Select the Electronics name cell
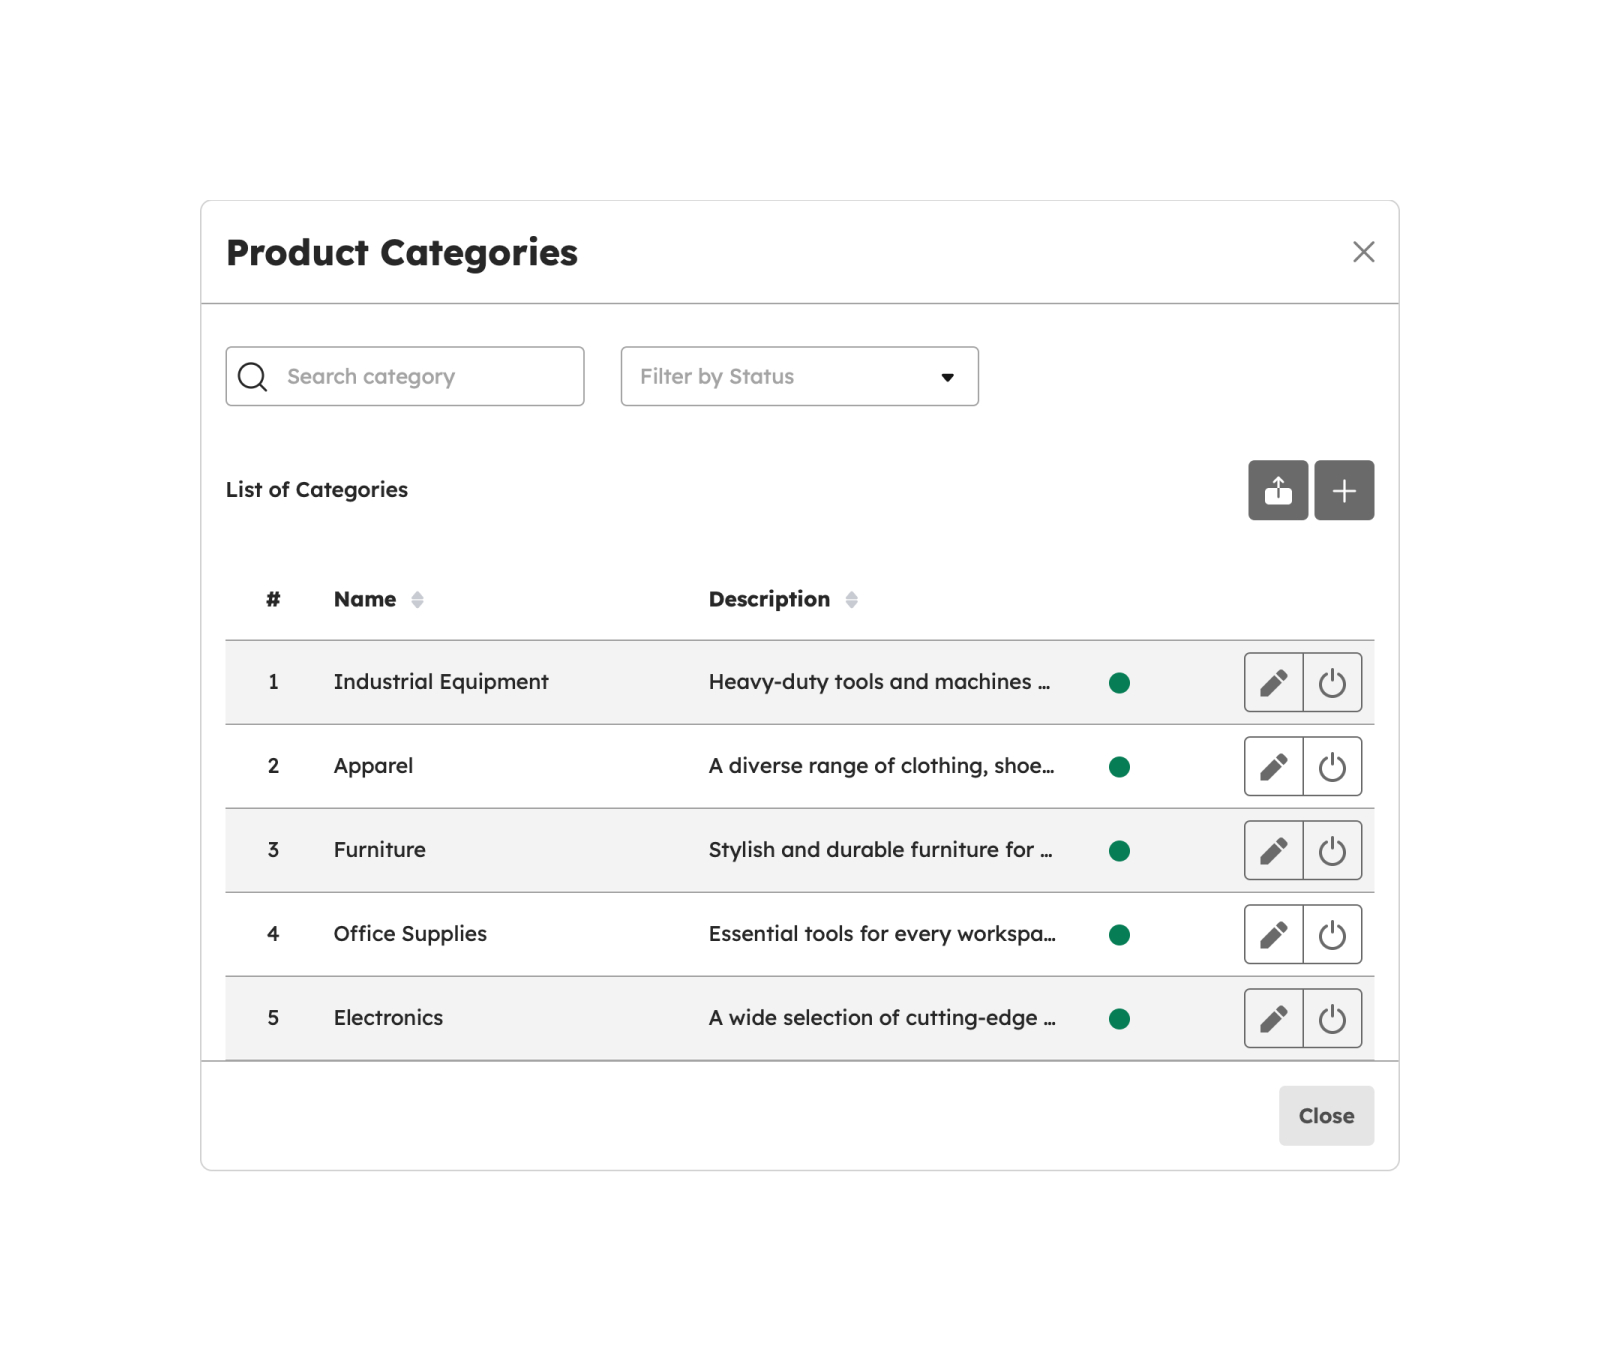 click(x=388, y=1018)
